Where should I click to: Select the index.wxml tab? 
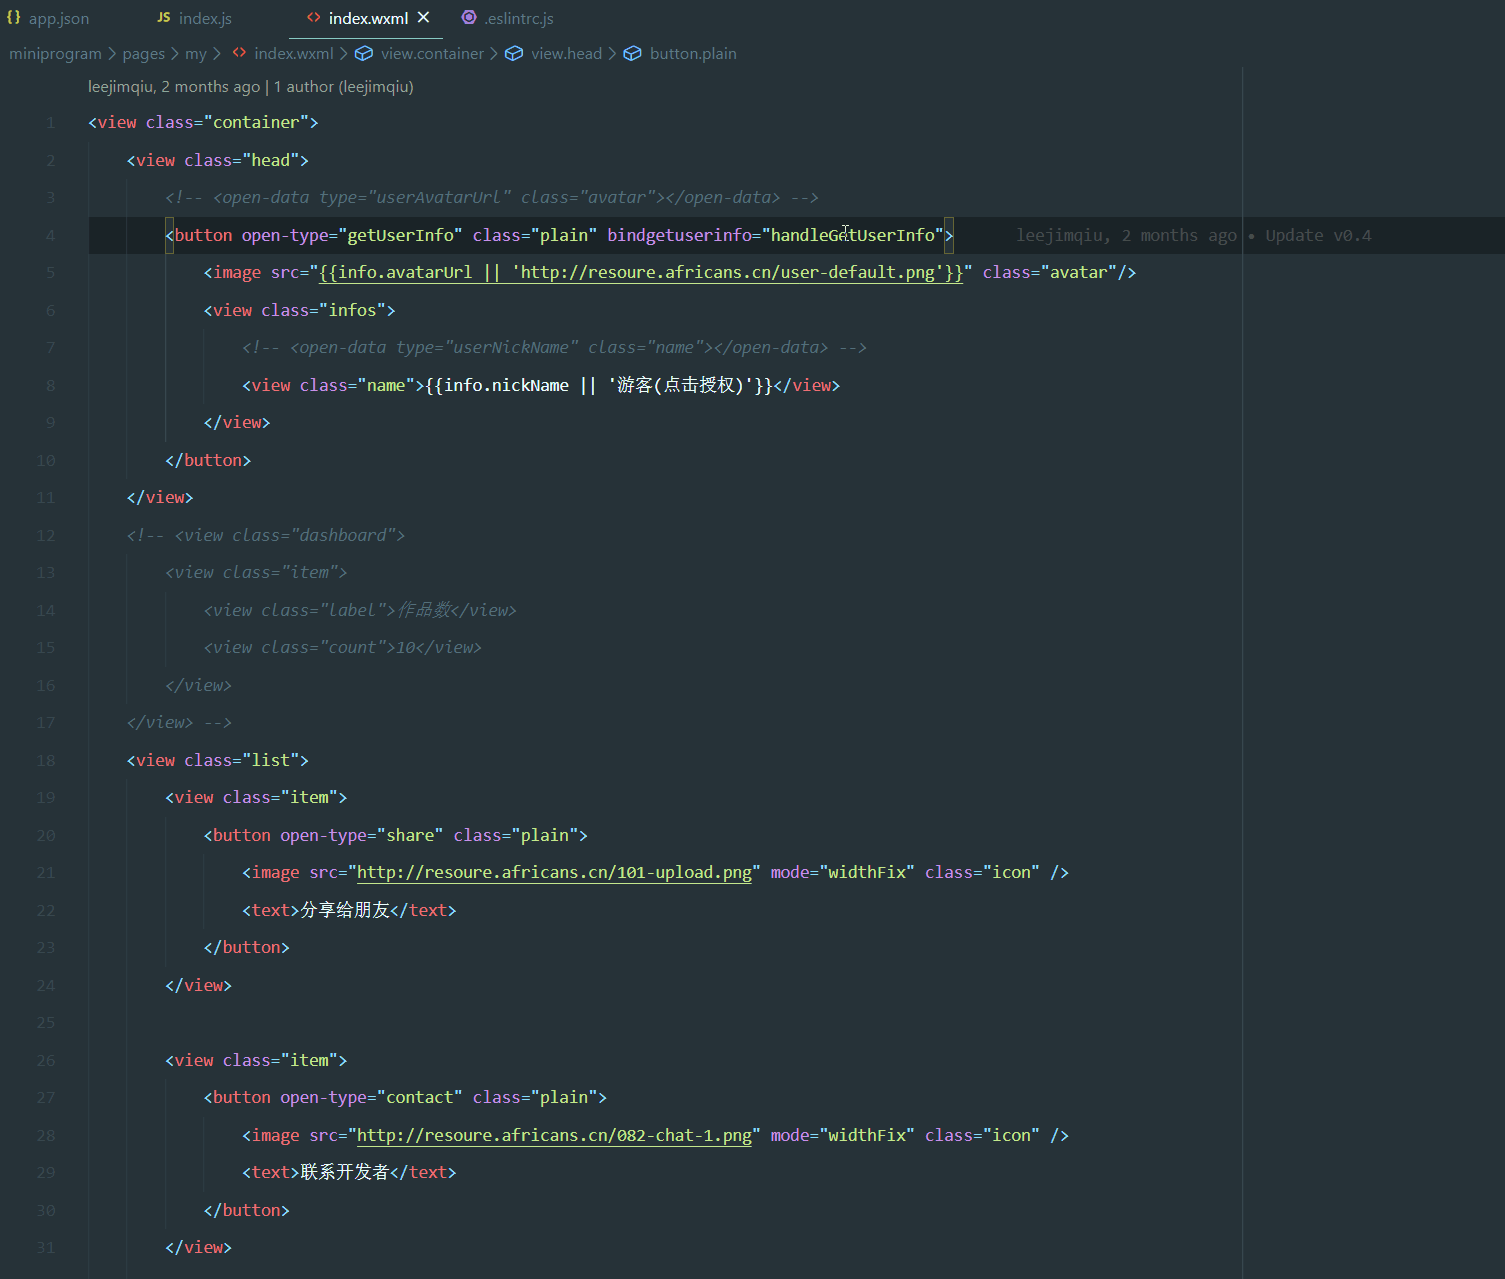coord(369,18)
